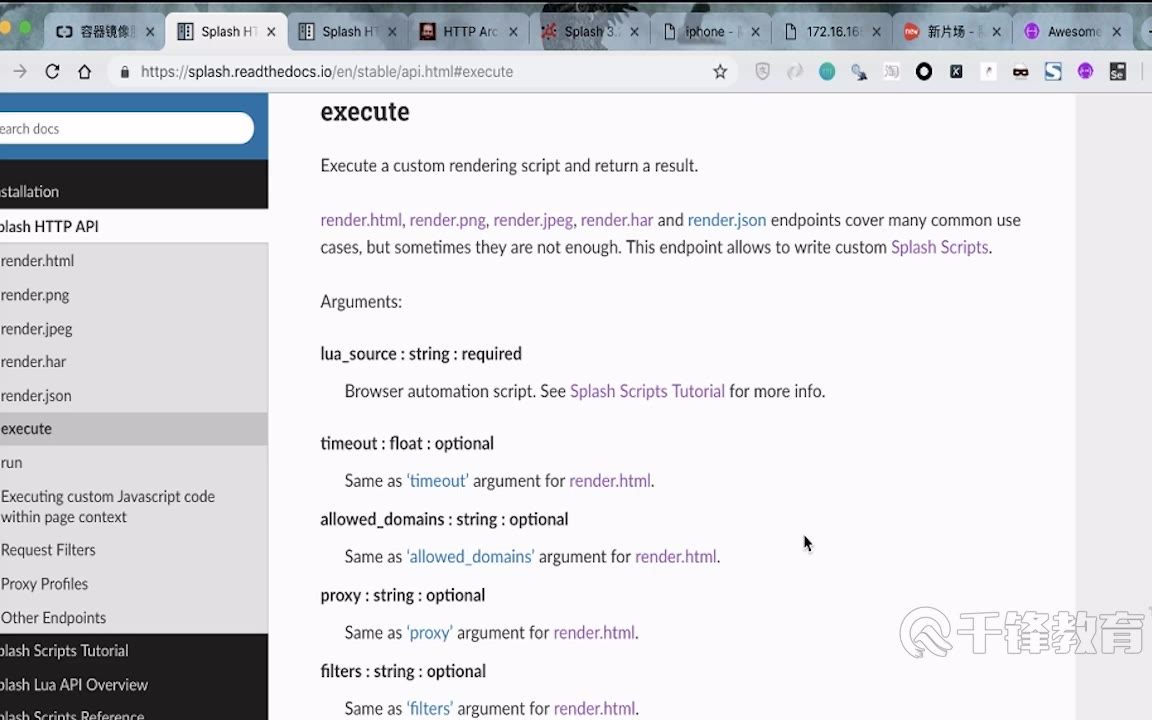Click the purple round face extension icon

1085,71
